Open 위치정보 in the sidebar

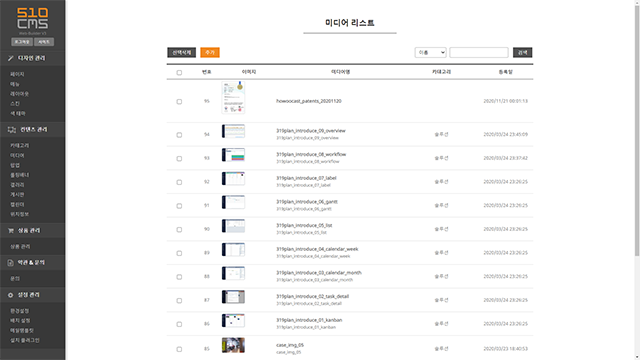pyautogui.click(x=20, y=214)
